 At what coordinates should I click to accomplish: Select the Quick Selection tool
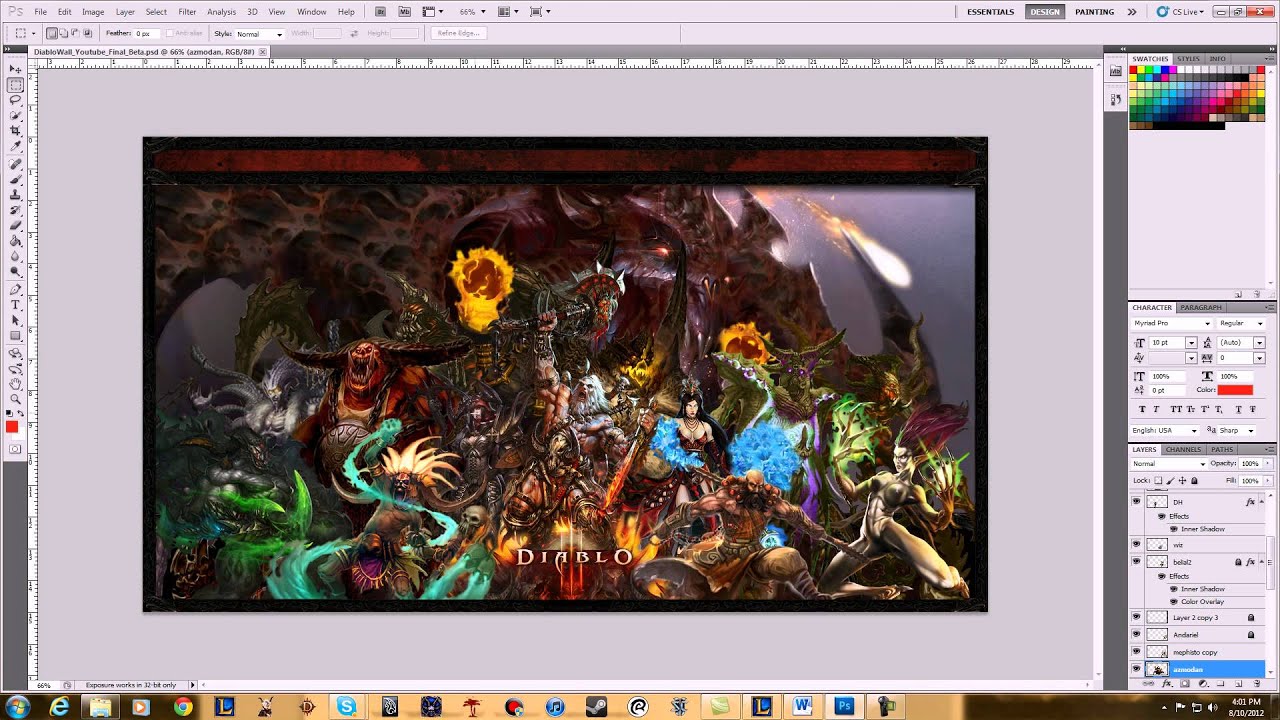click(x=15, y=115)
